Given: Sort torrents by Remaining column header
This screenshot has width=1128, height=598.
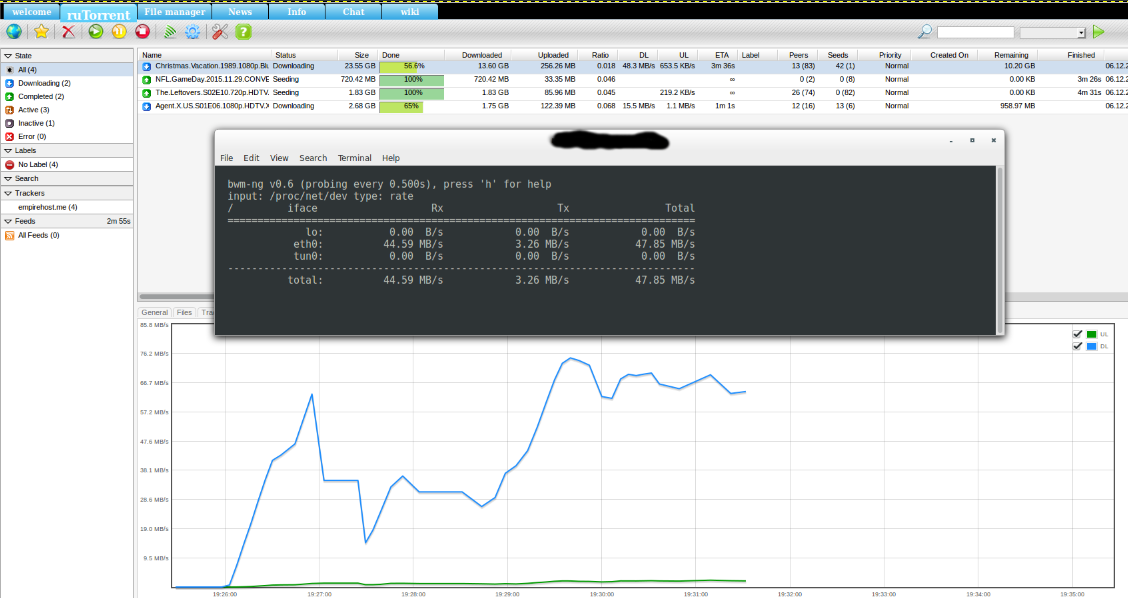Looking at the screenshot, I should pos(1011,55).
